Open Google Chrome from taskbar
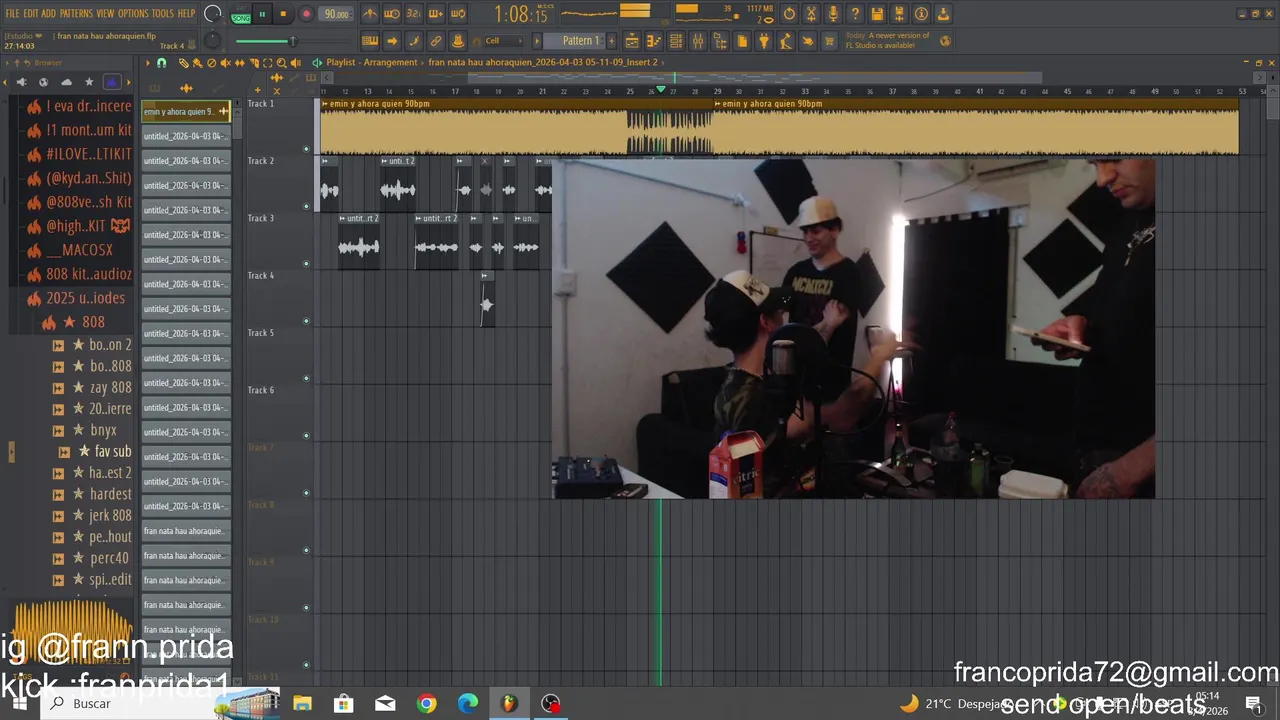The width and height of the screenshot is (1280, 720). point(427,704)
